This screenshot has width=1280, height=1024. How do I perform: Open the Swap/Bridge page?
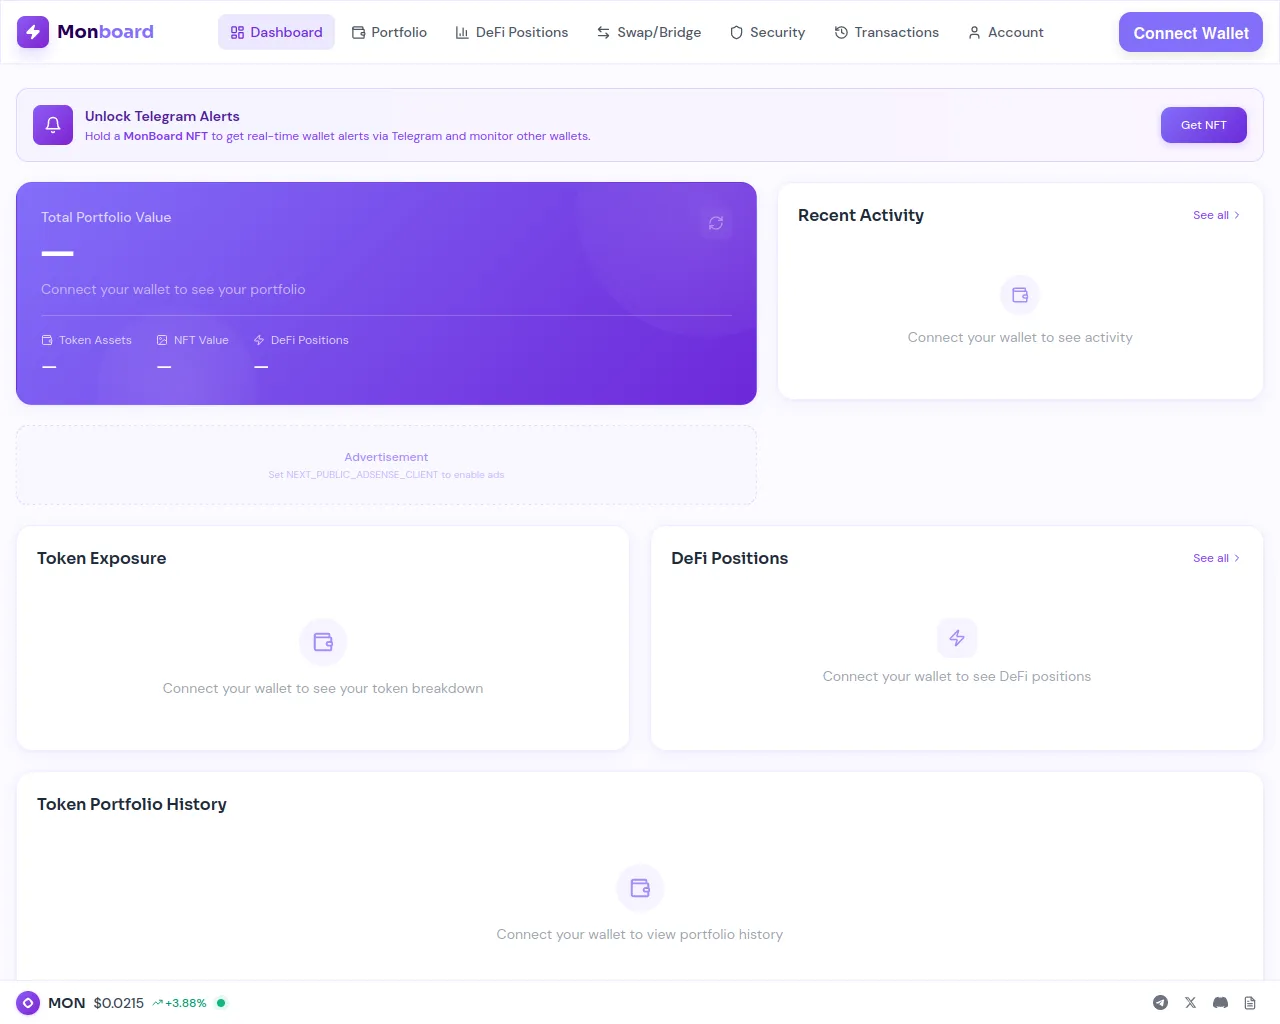click(649, 32)
